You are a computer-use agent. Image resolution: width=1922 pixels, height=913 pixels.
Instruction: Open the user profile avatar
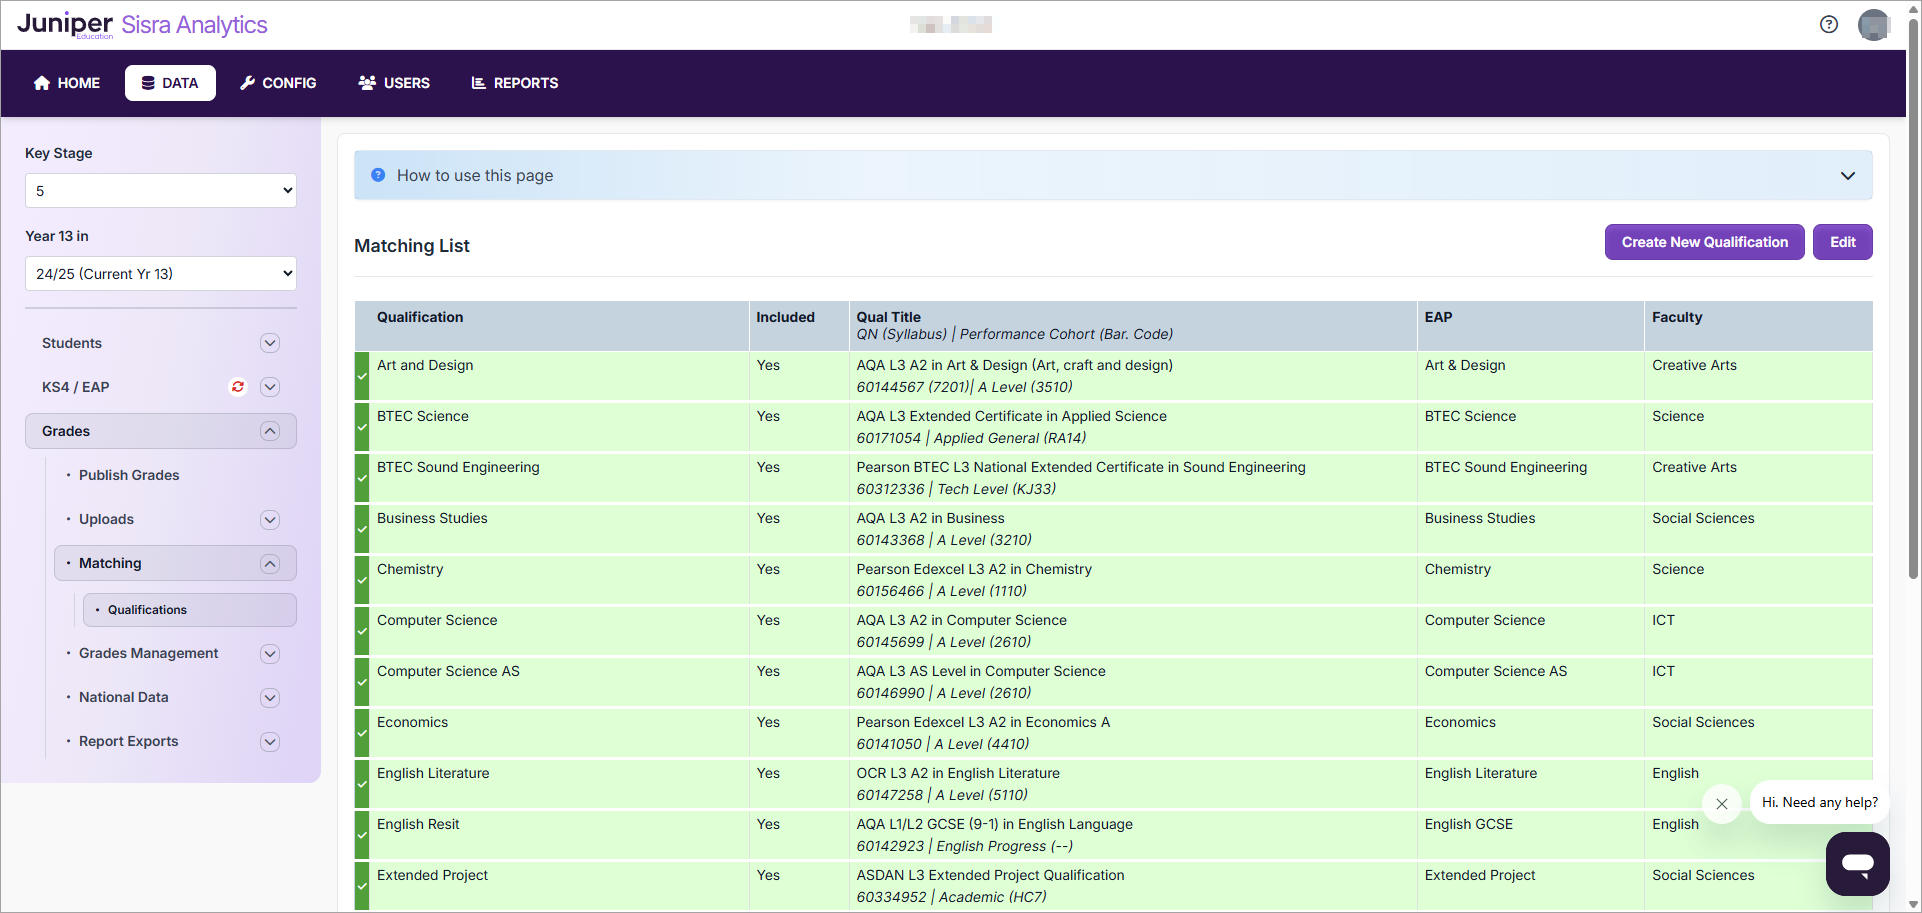click(1873, 25)
